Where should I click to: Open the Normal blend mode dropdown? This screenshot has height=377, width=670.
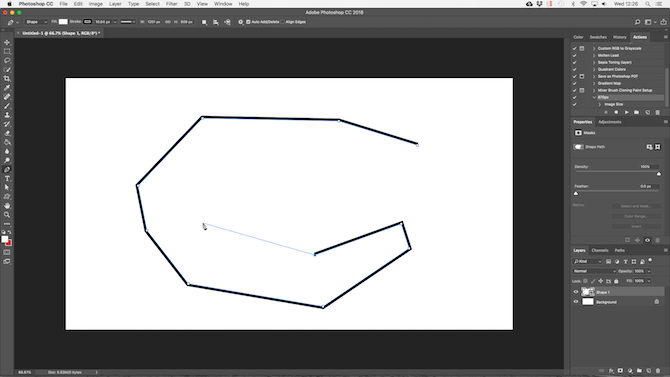[594, 271]
